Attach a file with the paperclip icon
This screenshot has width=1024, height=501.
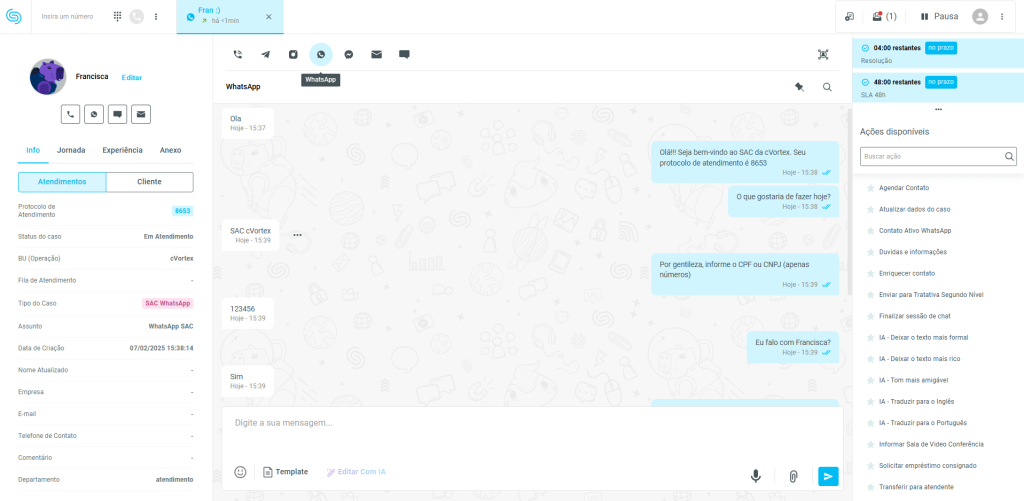pyautogui.click(x=792, y=476)
